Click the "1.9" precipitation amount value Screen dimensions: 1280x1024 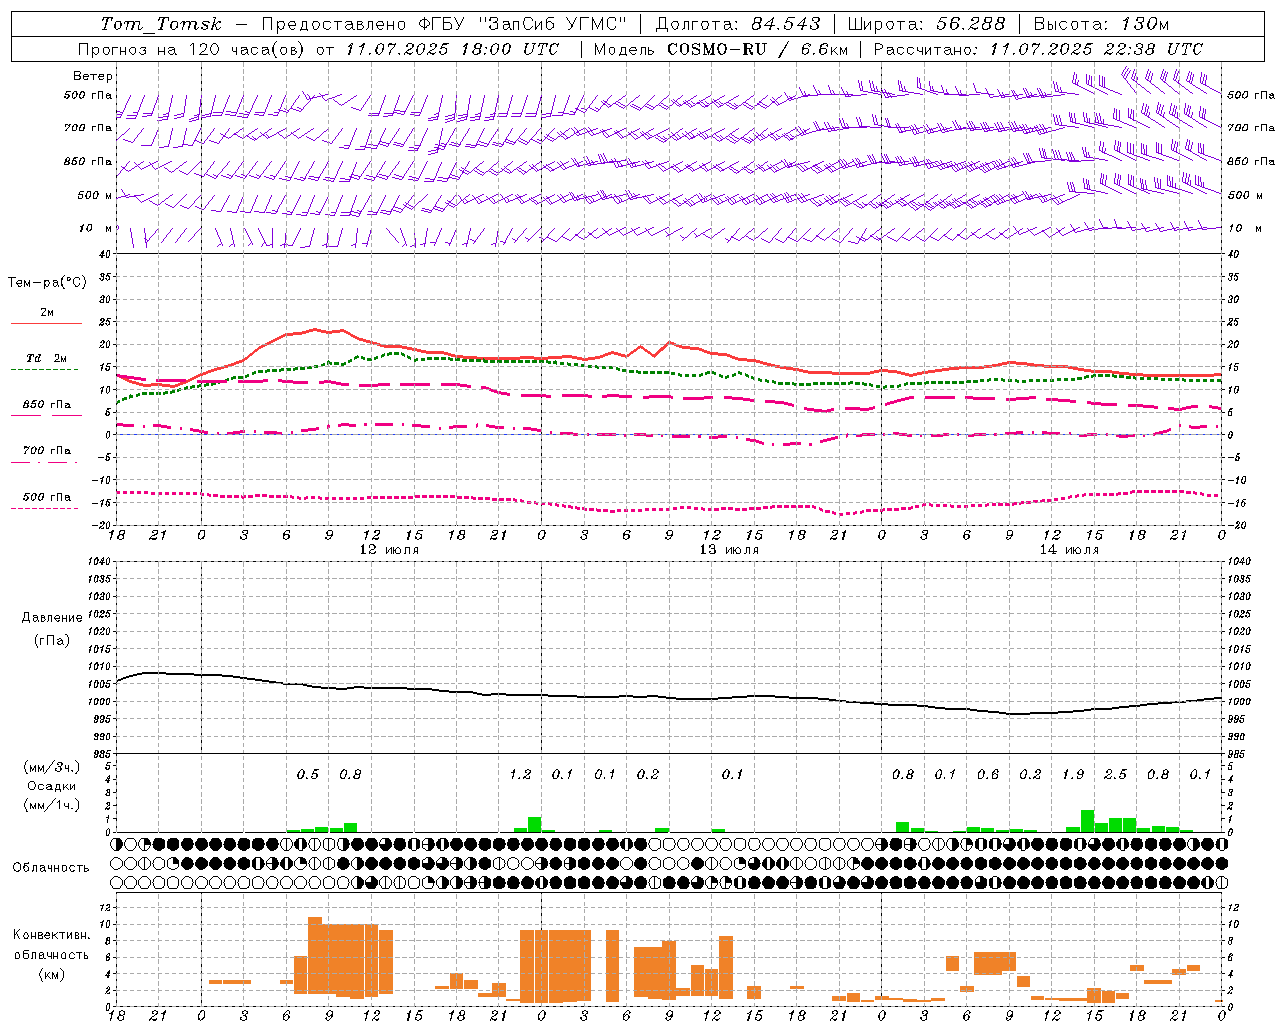click(x=1073, y=774)
